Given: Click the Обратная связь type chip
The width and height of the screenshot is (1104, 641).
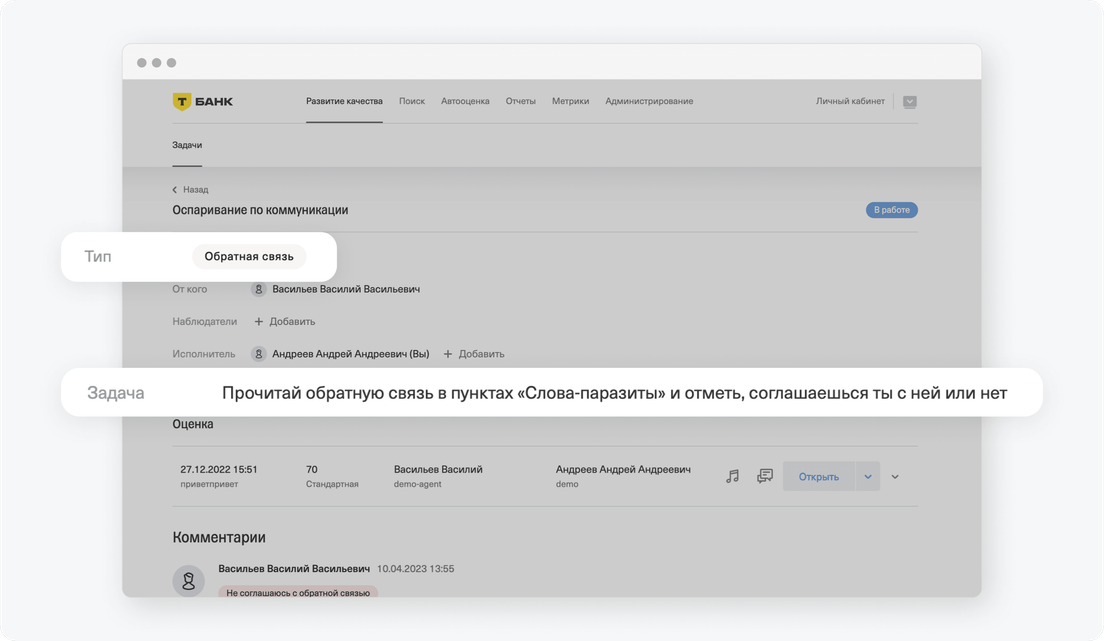Looking at the screenshot, I should pos(249,256).
